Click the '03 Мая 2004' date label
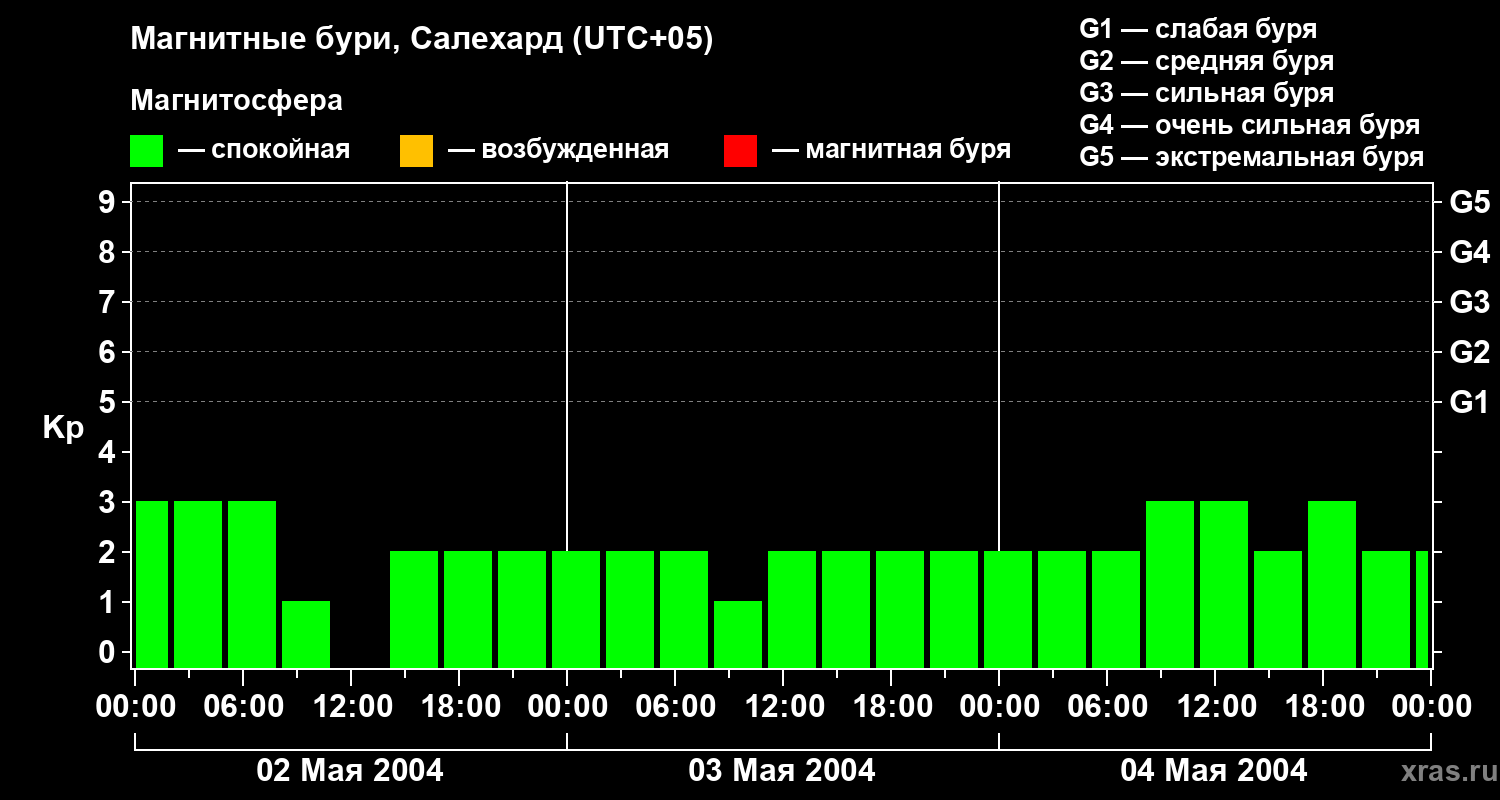This screenshot has width=1500, height=800. [x=782, y=771]
